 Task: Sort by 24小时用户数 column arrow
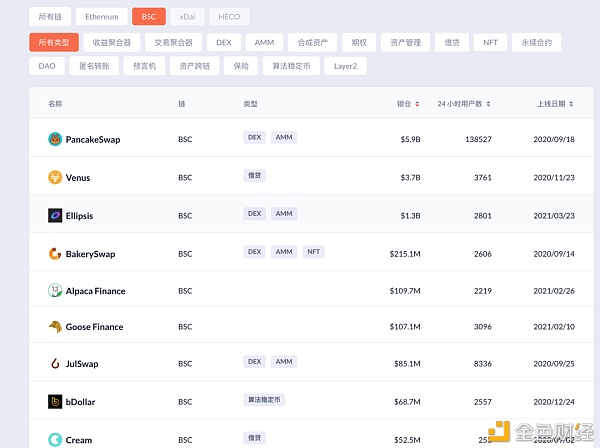click(488, 104)
